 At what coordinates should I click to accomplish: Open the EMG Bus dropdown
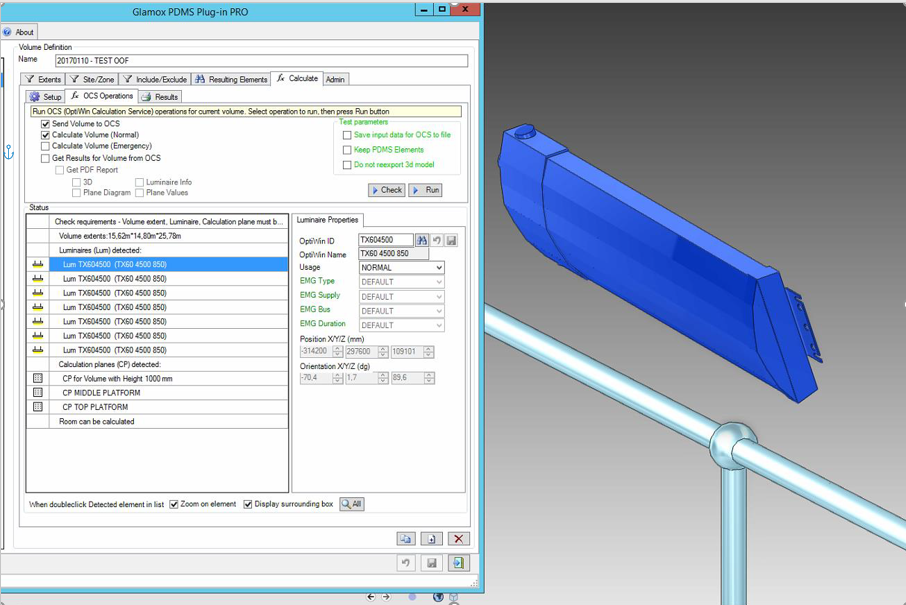(x=402, y=311)
